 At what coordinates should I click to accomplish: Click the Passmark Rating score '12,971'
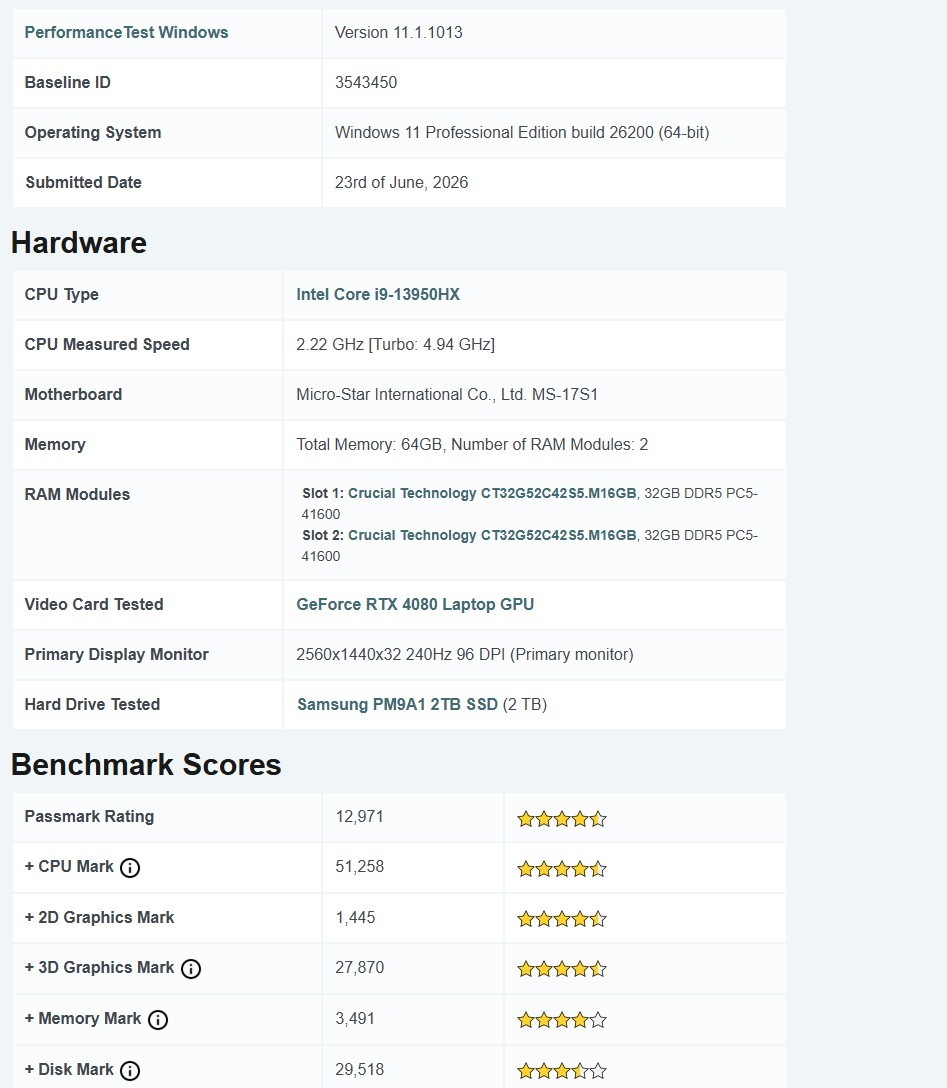click(x=359, y=817)
